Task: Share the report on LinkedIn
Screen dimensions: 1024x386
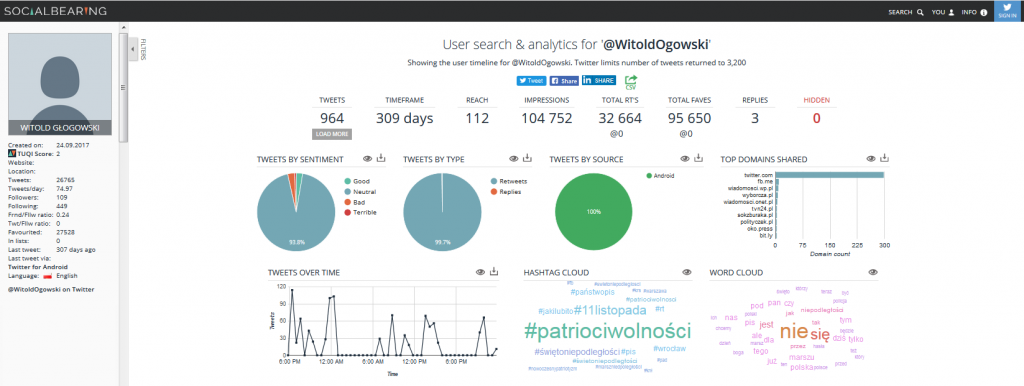Action: (x=599, y=80)
